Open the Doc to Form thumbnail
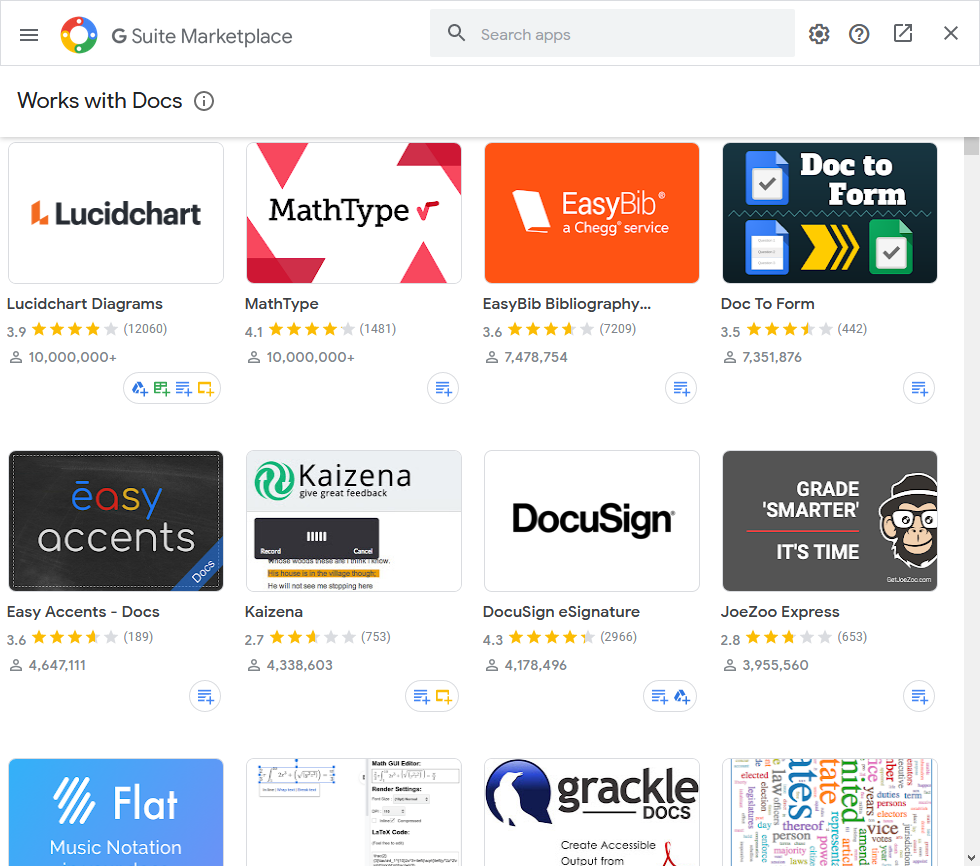 click(x=830, y=213)
